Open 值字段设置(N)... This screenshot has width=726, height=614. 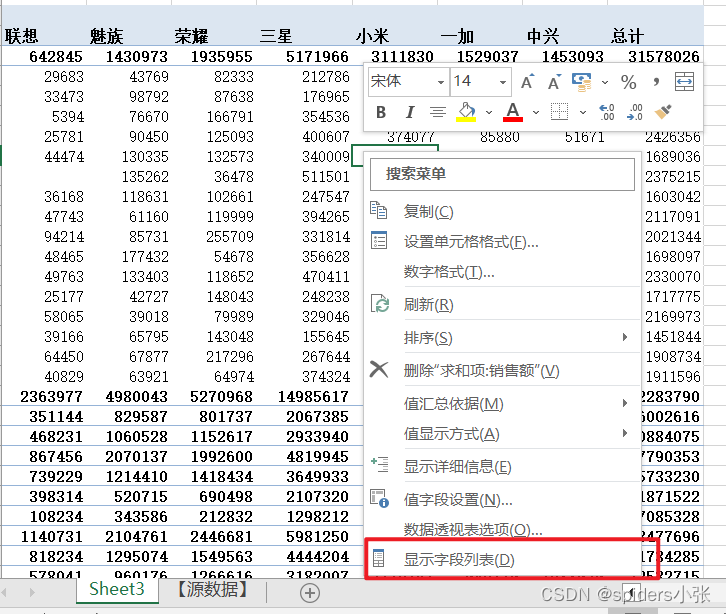(x=458, y=500)
